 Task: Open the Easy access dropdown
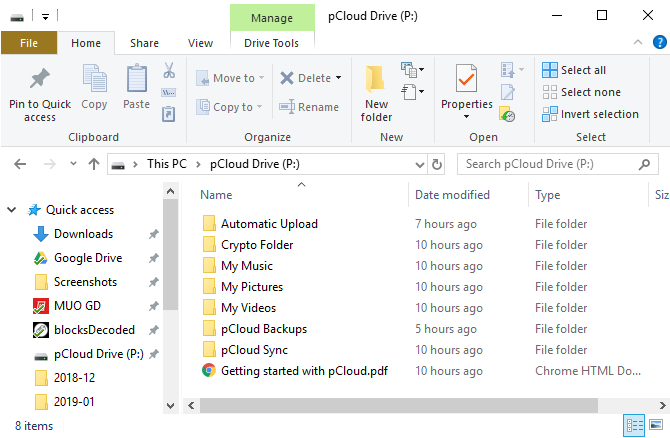[412, 92]
